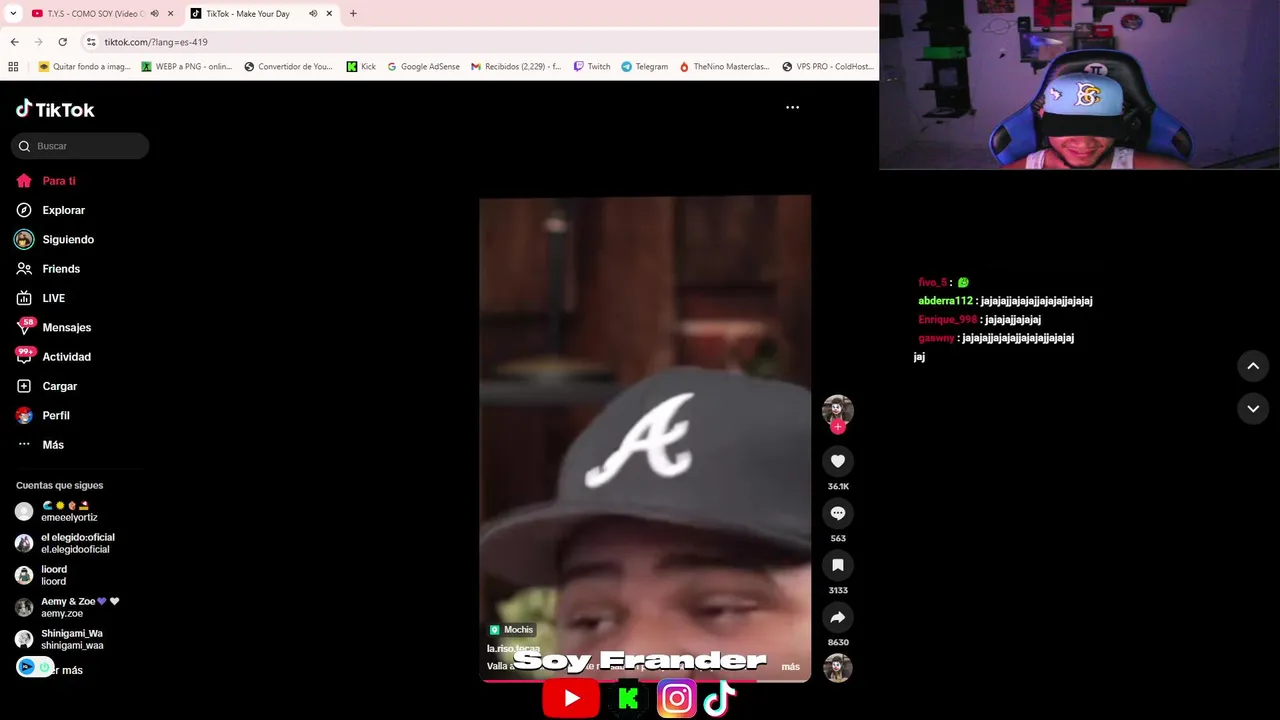Open the la.riso.tecaa creator username
Viewport: 1280px width, 720px height.
(513, 649)
